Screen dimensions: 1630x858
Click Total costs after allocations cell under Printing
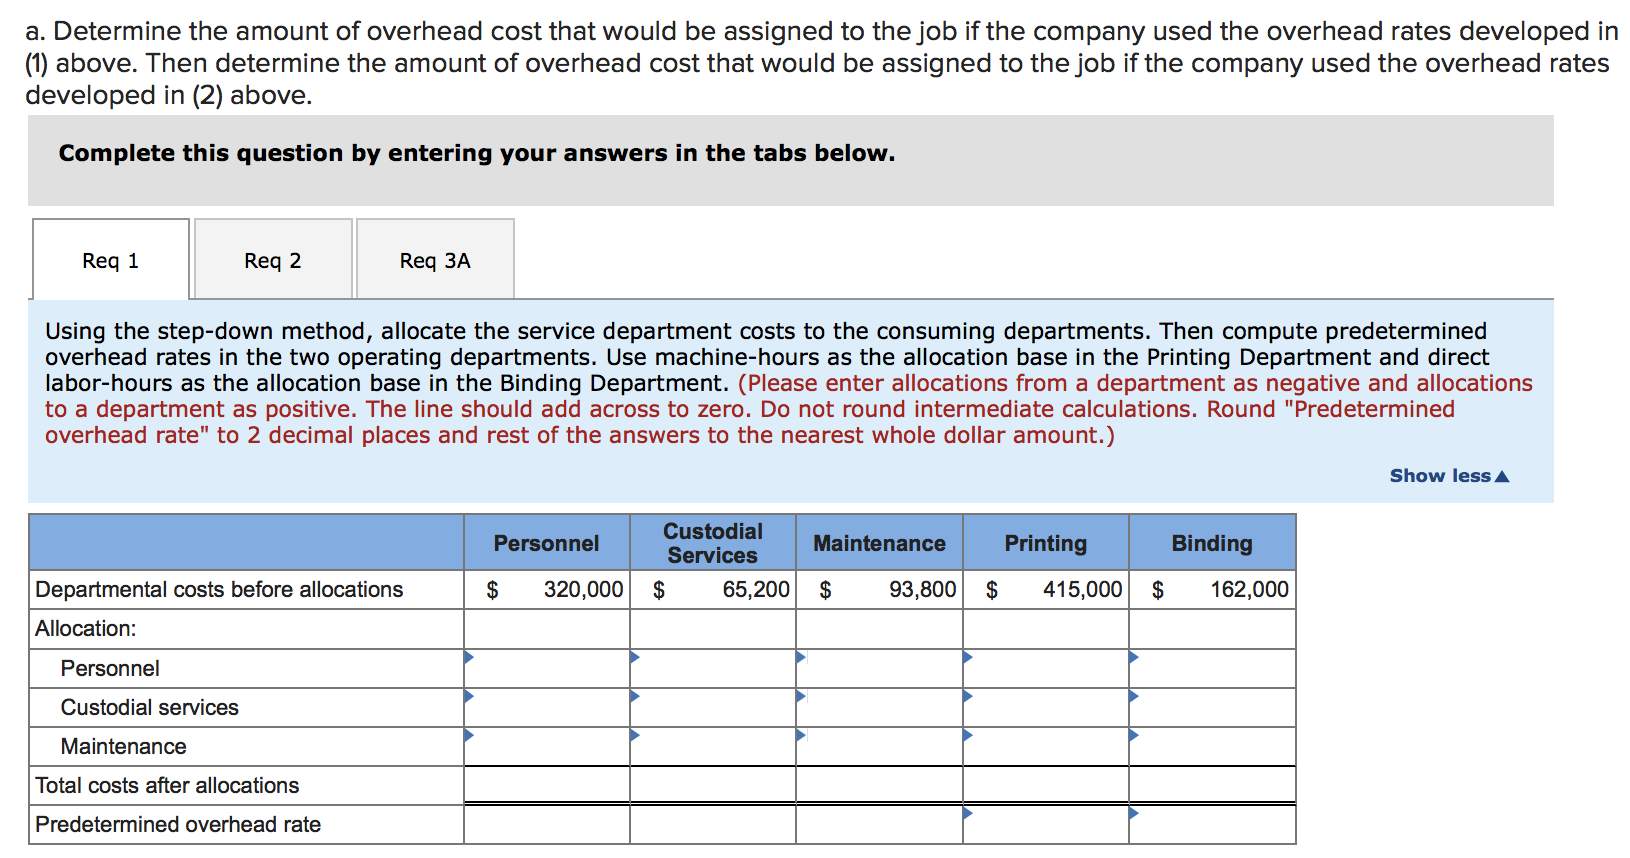tap(1045, 785)
